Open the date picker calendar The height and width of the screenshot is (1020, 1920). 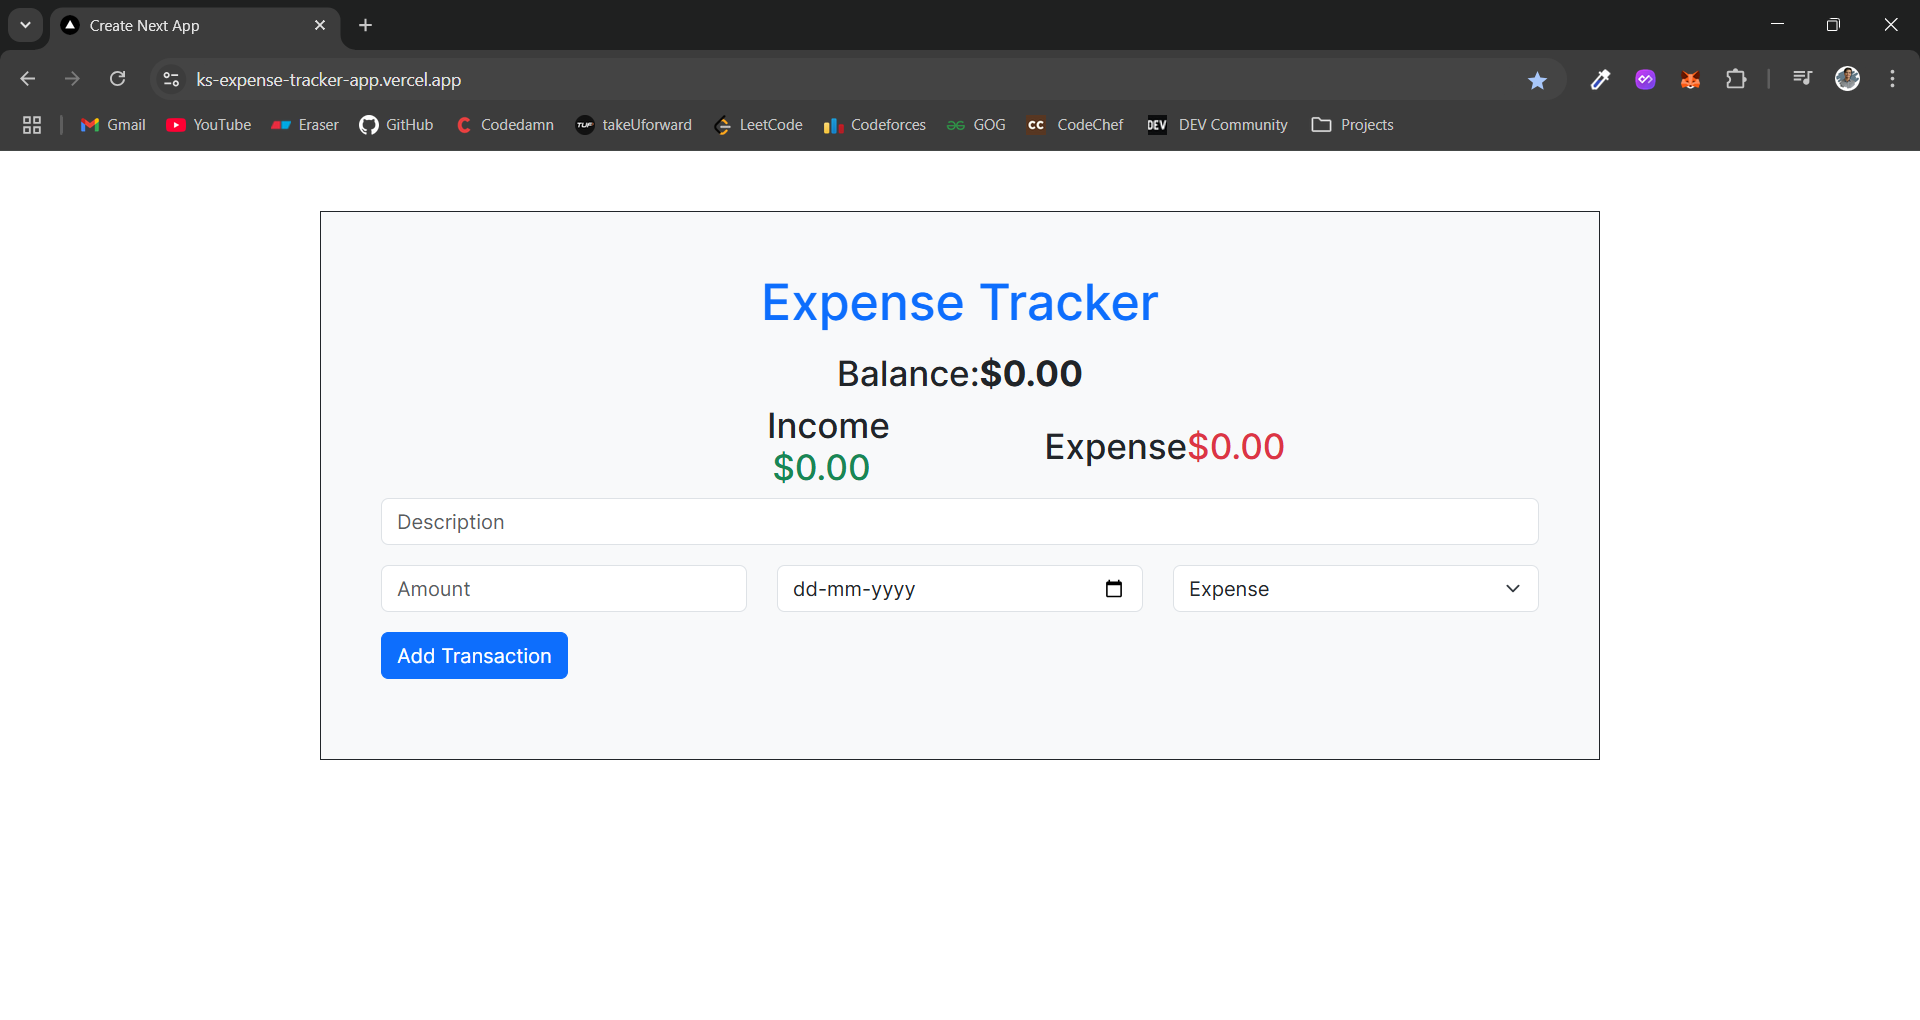[x=1114, y=589]
